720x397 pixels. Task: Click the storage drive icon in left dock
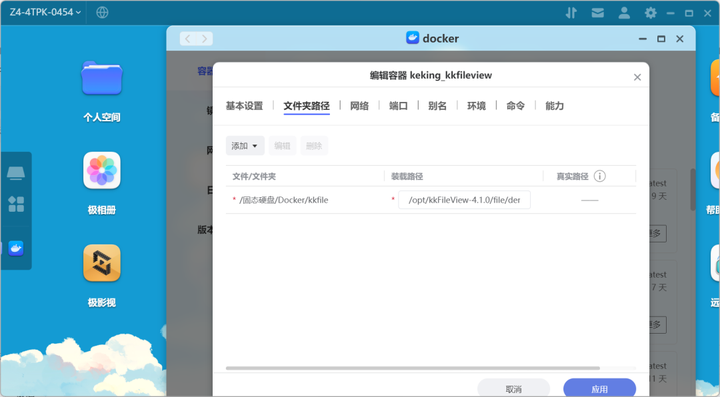(x=16, y=173)
